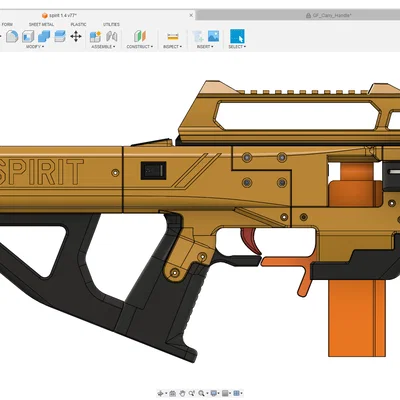The height and width of the screenshot is (400, 400).
Task: Click the Insert Canvas image icon
Action: (213, 36)
